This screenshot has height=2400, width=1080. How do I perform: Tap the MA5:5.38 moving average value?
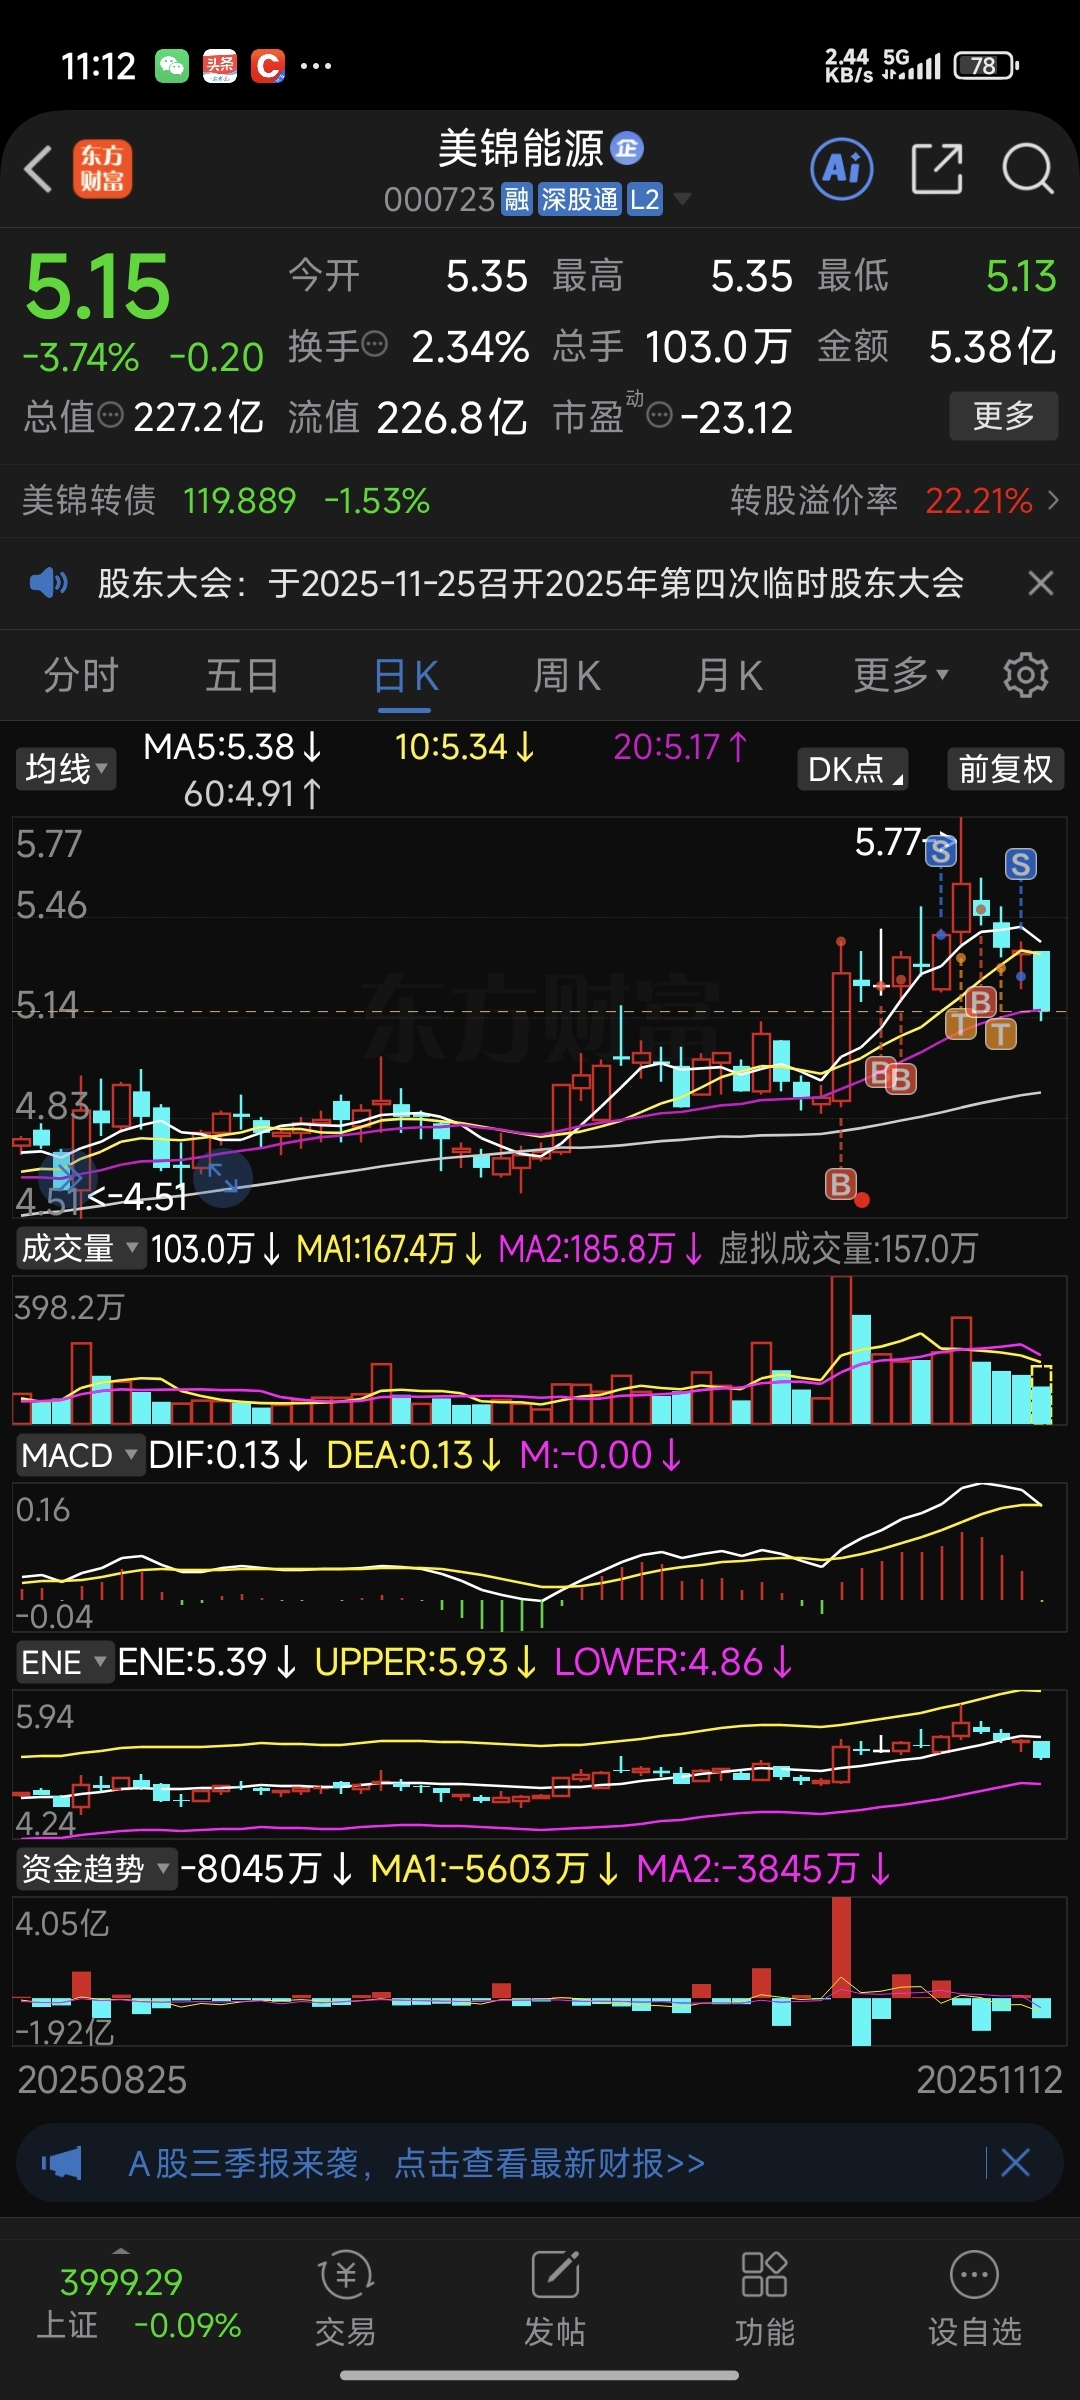point(232,747)
